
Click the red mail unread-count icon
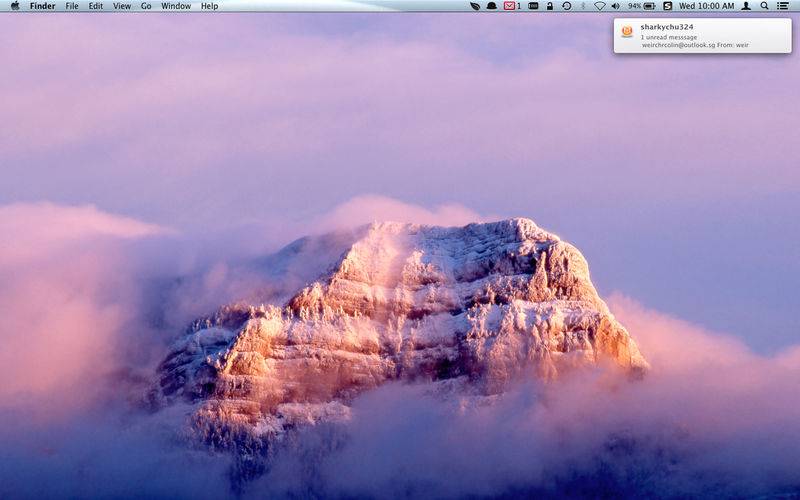[511, 6]
